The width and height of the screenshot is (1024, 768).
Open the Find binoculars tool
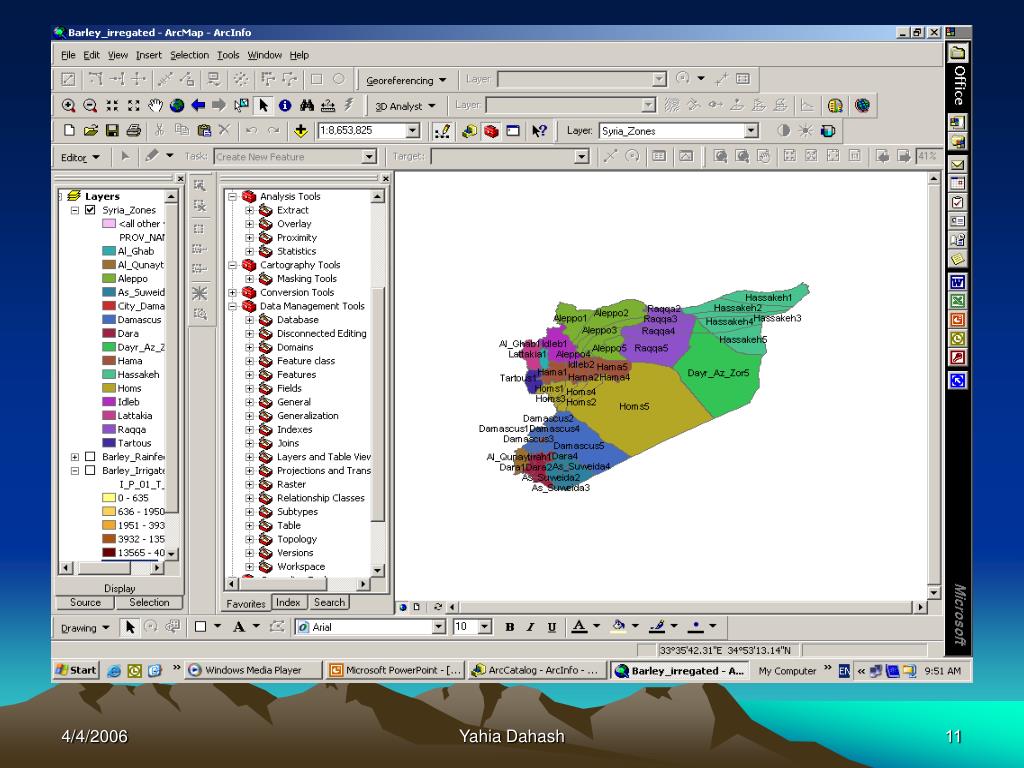pyautogui.click(x=306, y=105)
